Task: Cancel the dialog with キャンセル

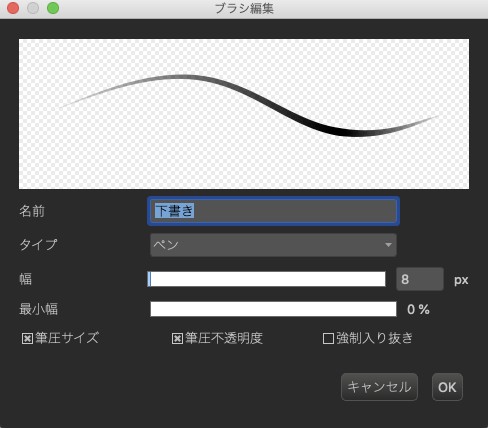Action: pos(379,387)
